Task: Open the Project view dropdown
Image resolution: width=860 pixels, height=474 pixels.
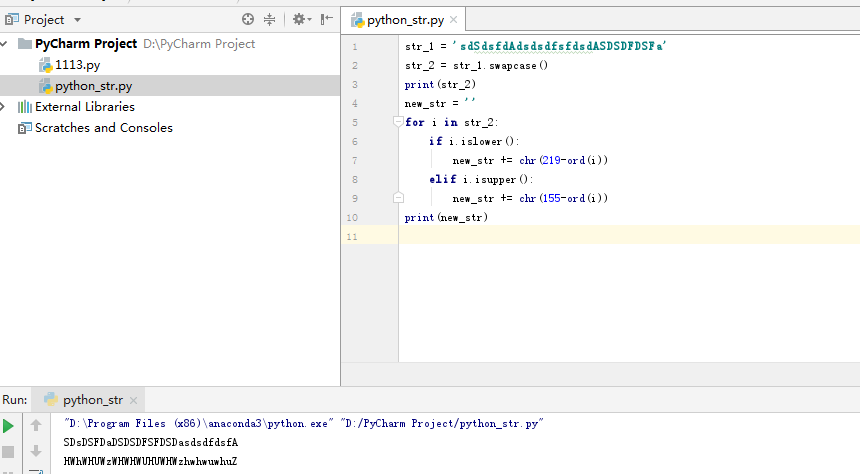Action: click(78, 20)
